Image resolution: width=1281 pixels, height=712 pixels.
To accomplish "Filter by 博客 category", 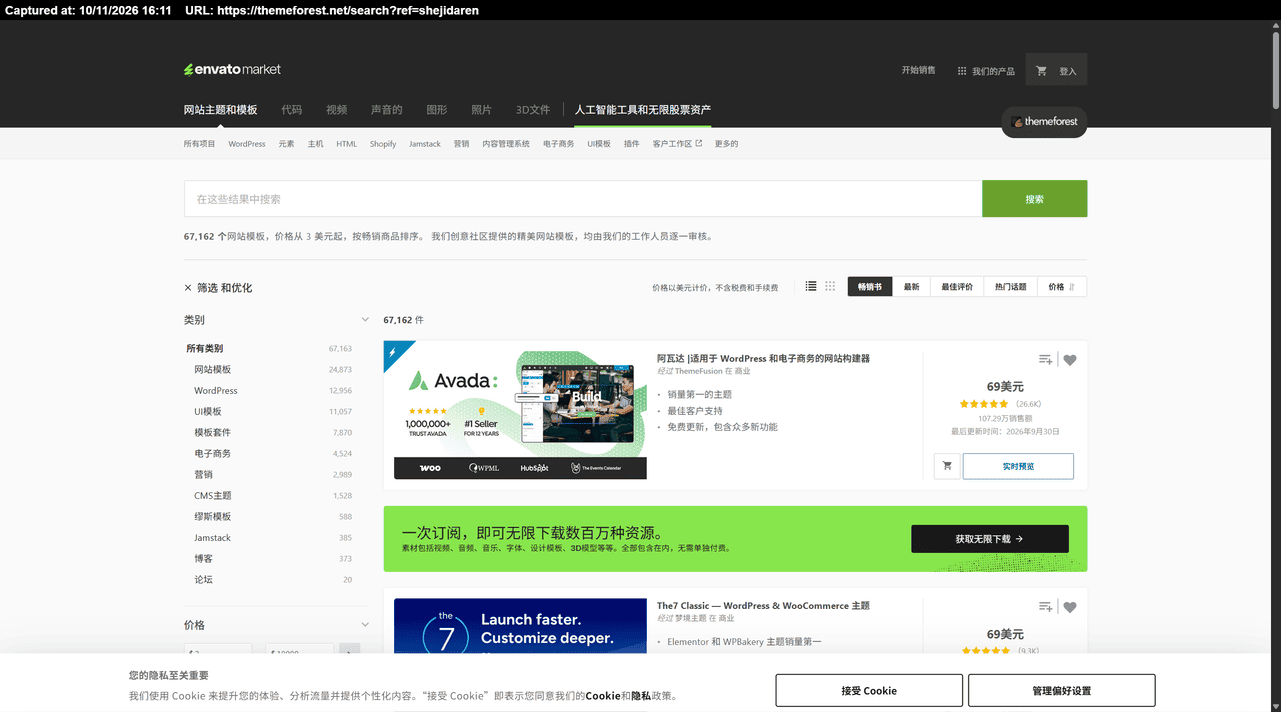I will coord(203,559).
